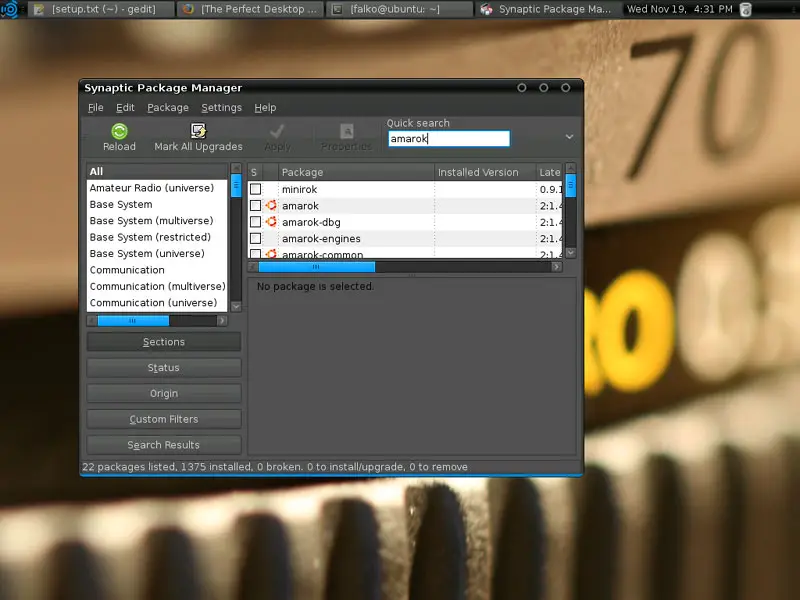Click the package list vertical scrollbar thumb
This screenshot has width=800, height=600.
570,185
